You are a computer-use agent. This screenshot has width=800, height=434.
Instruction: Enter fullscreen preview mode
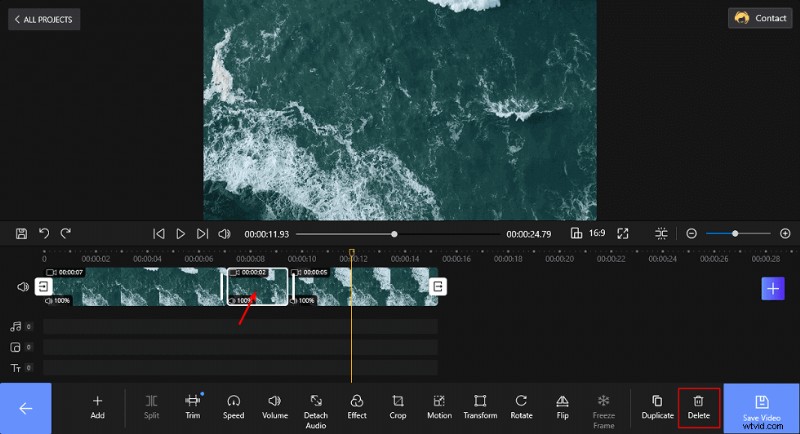[x=623, y=234]
